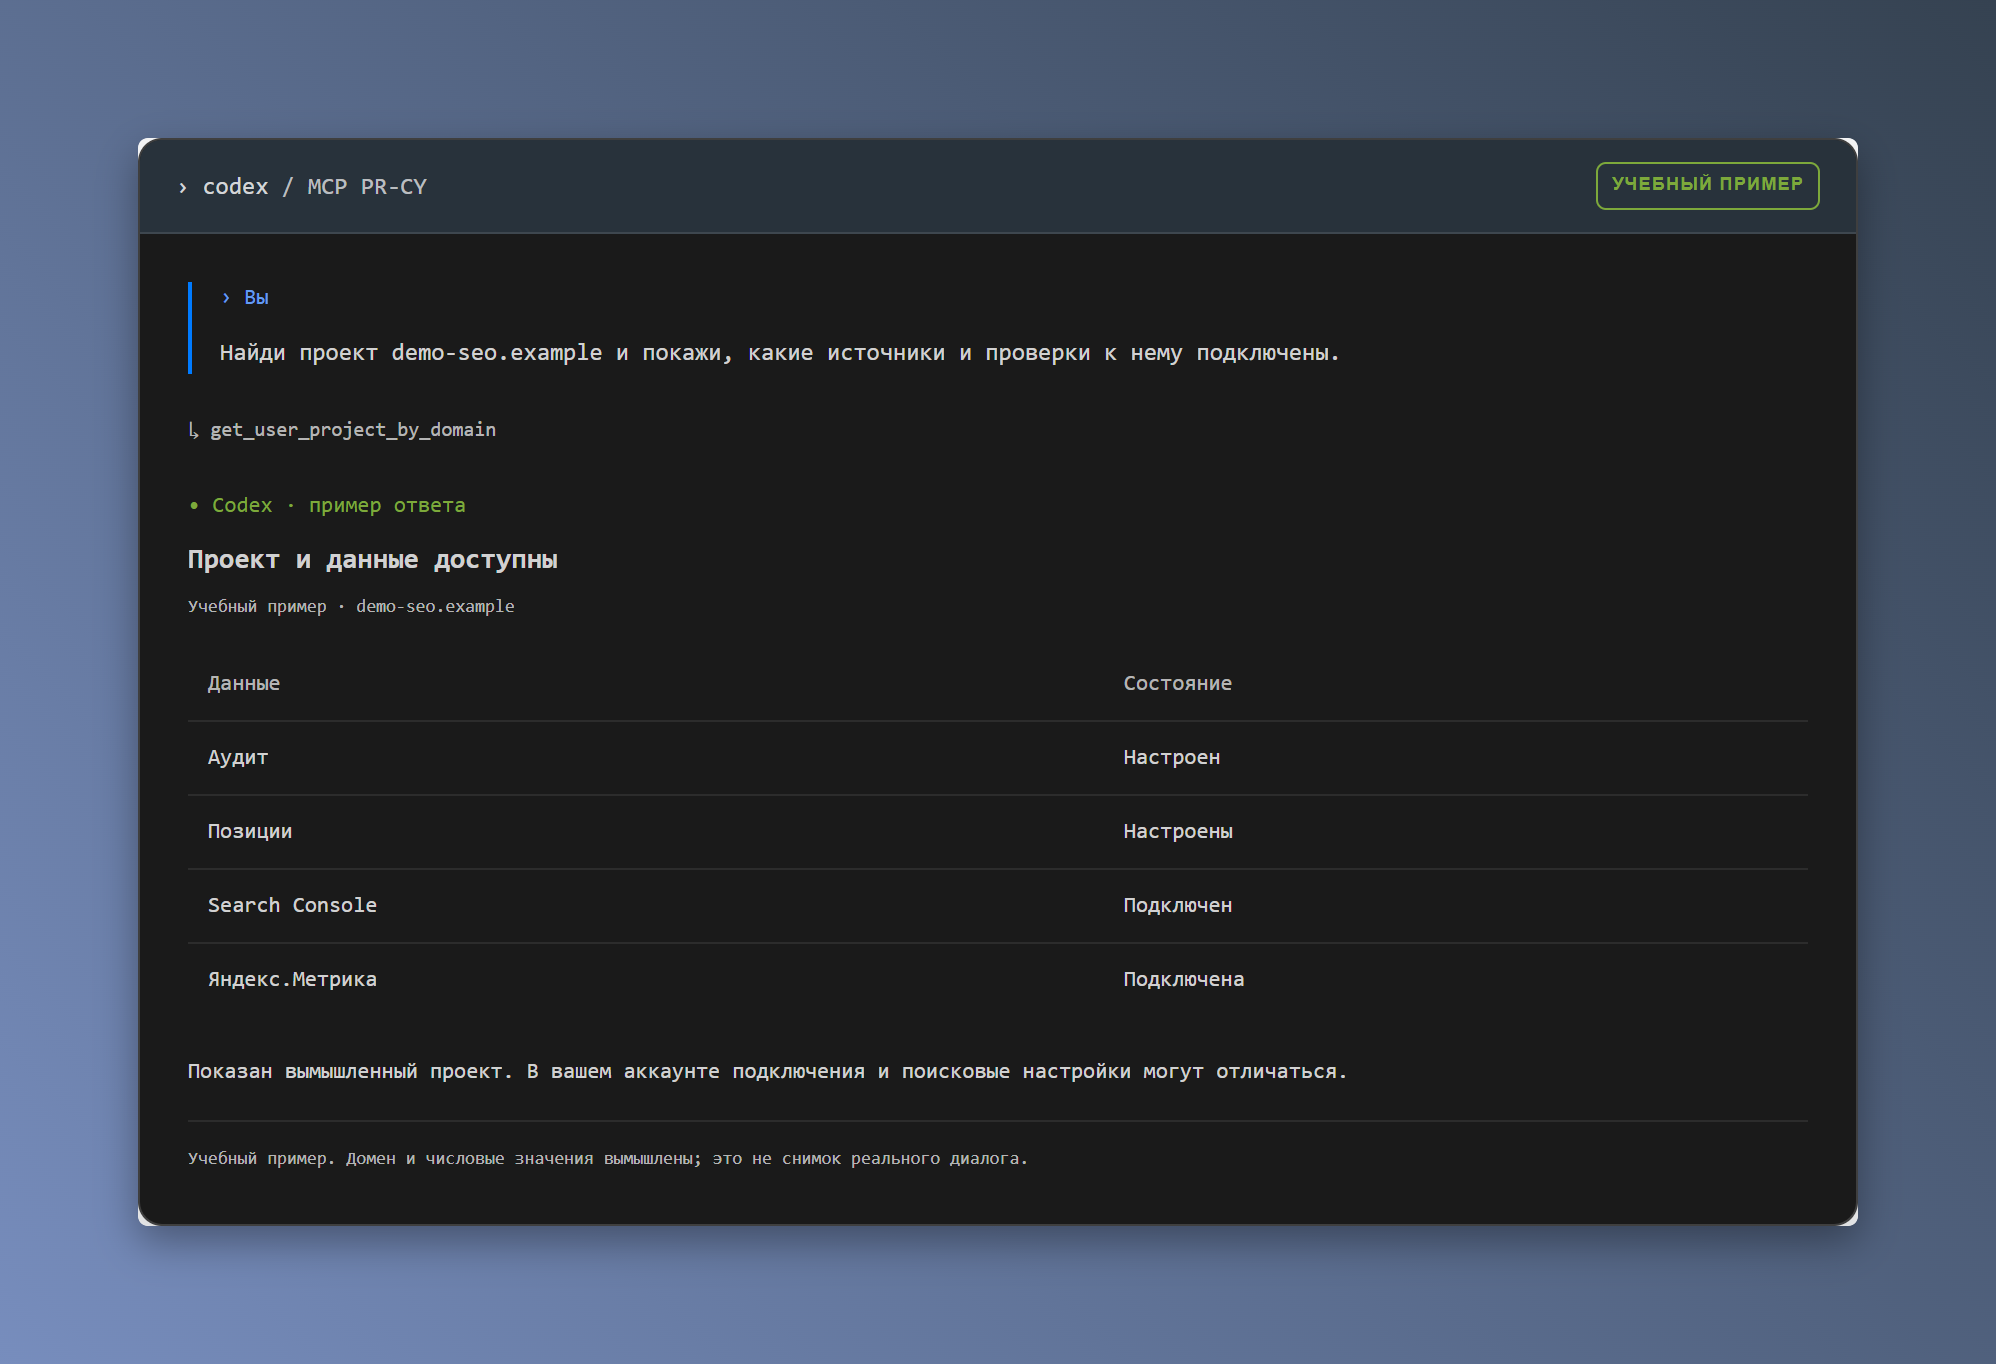The height and width of the screenshot is (1364, 1996).
Task: Click the Настроены status cell
Action: (x=1178, y=832)
